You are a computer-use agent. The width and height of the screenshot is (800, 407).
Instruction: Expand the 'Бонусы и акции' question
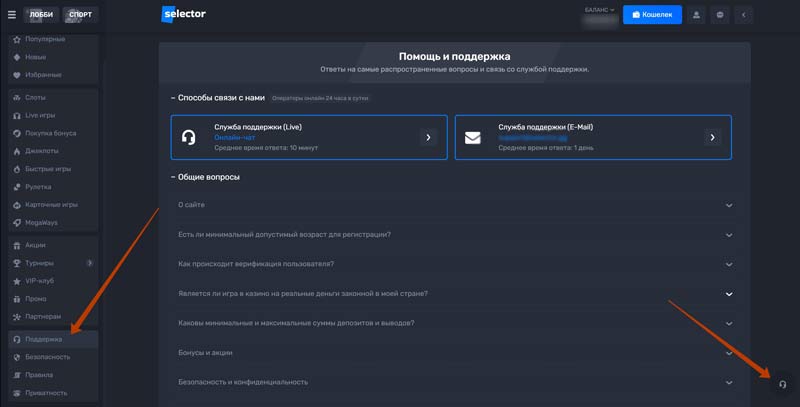[x=729, y=353]
